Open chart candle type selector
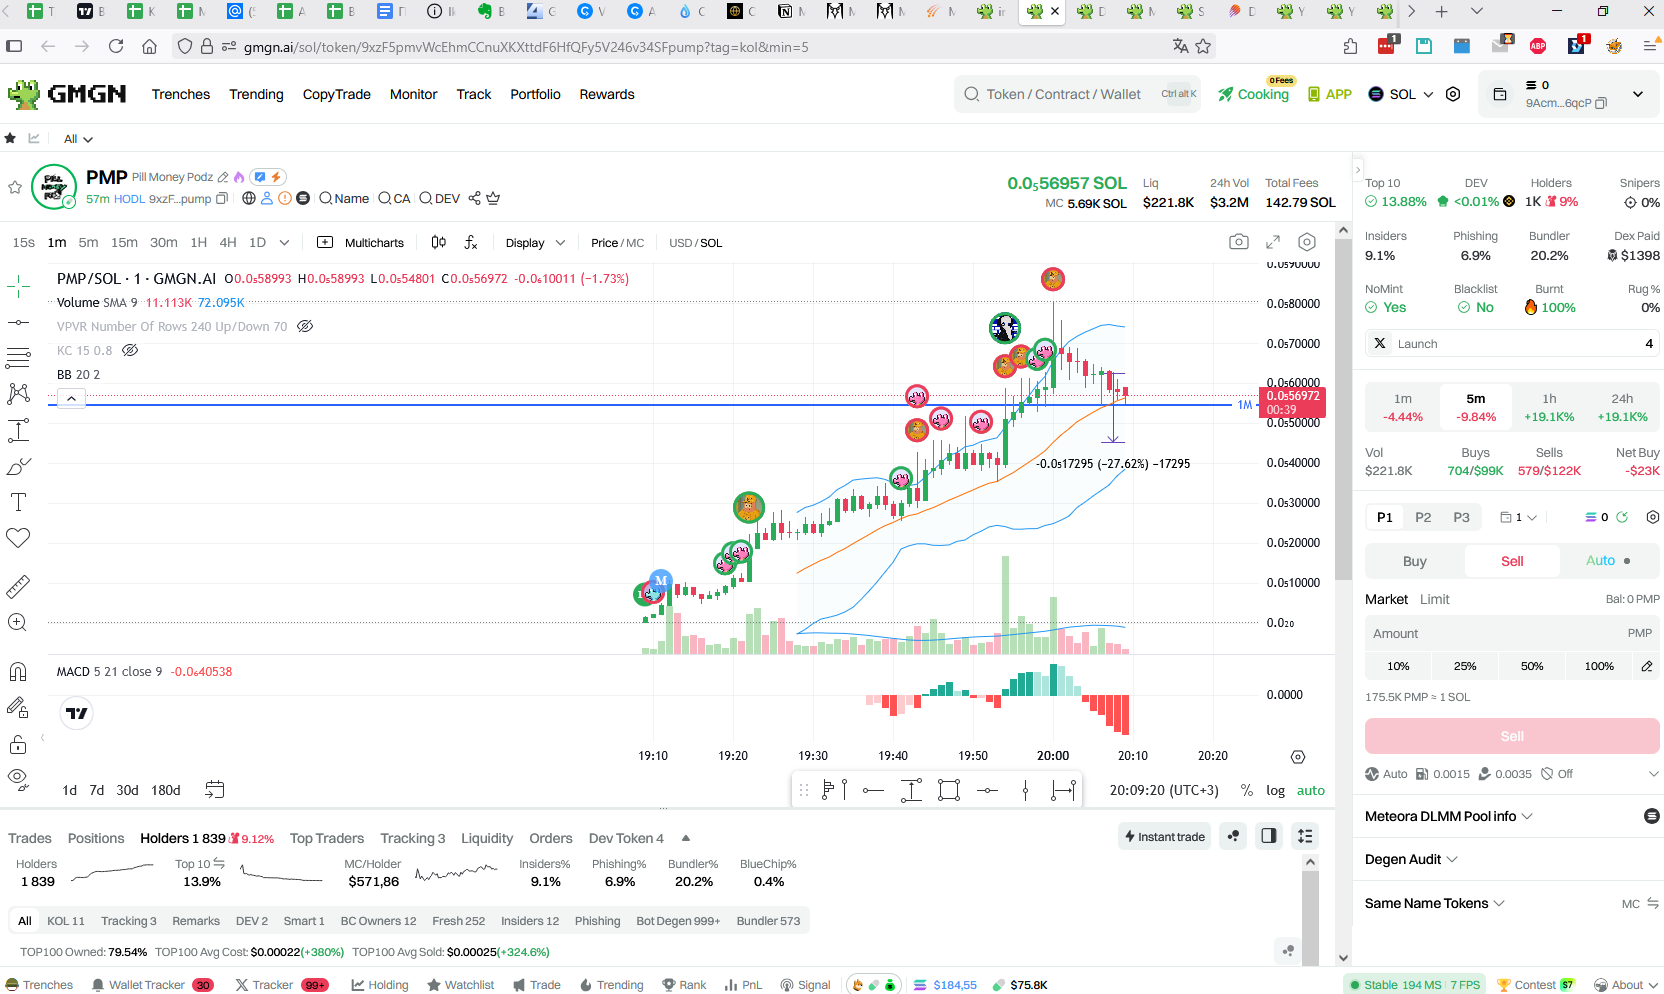Image resolution: width=1664 pixels, height=994 pixels. tap(438, 242)
